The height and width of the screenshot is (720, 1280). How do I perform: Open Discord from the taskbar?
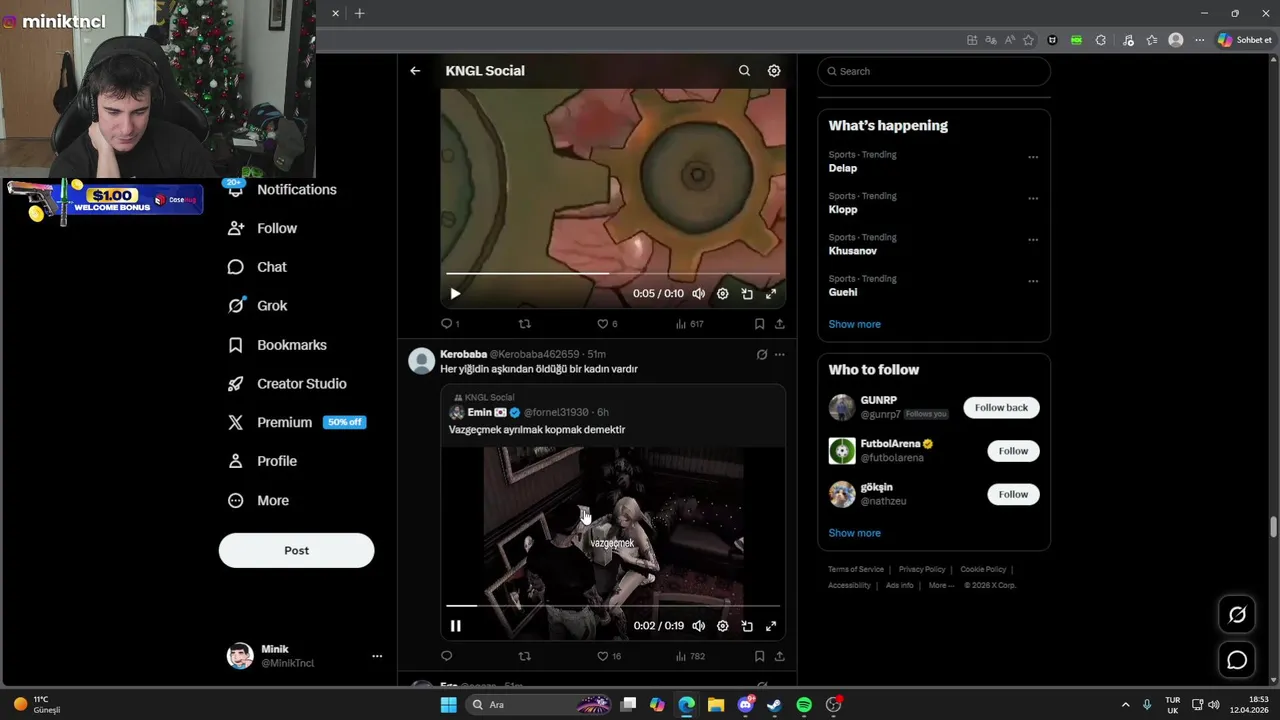click(745, 705)
